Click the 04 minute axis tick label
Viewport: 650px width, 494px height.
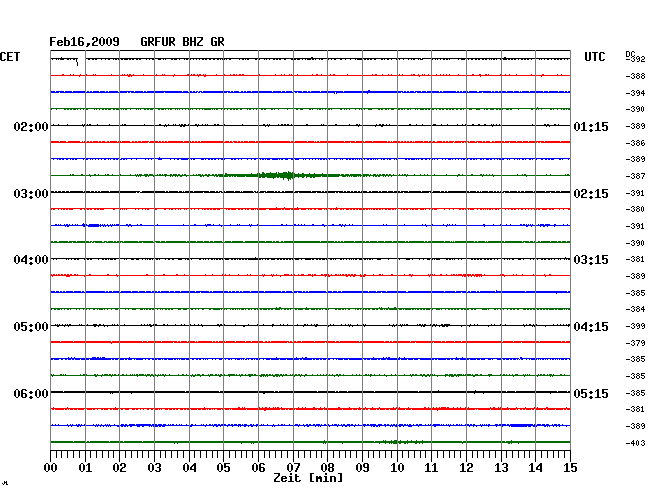point(189,468)
